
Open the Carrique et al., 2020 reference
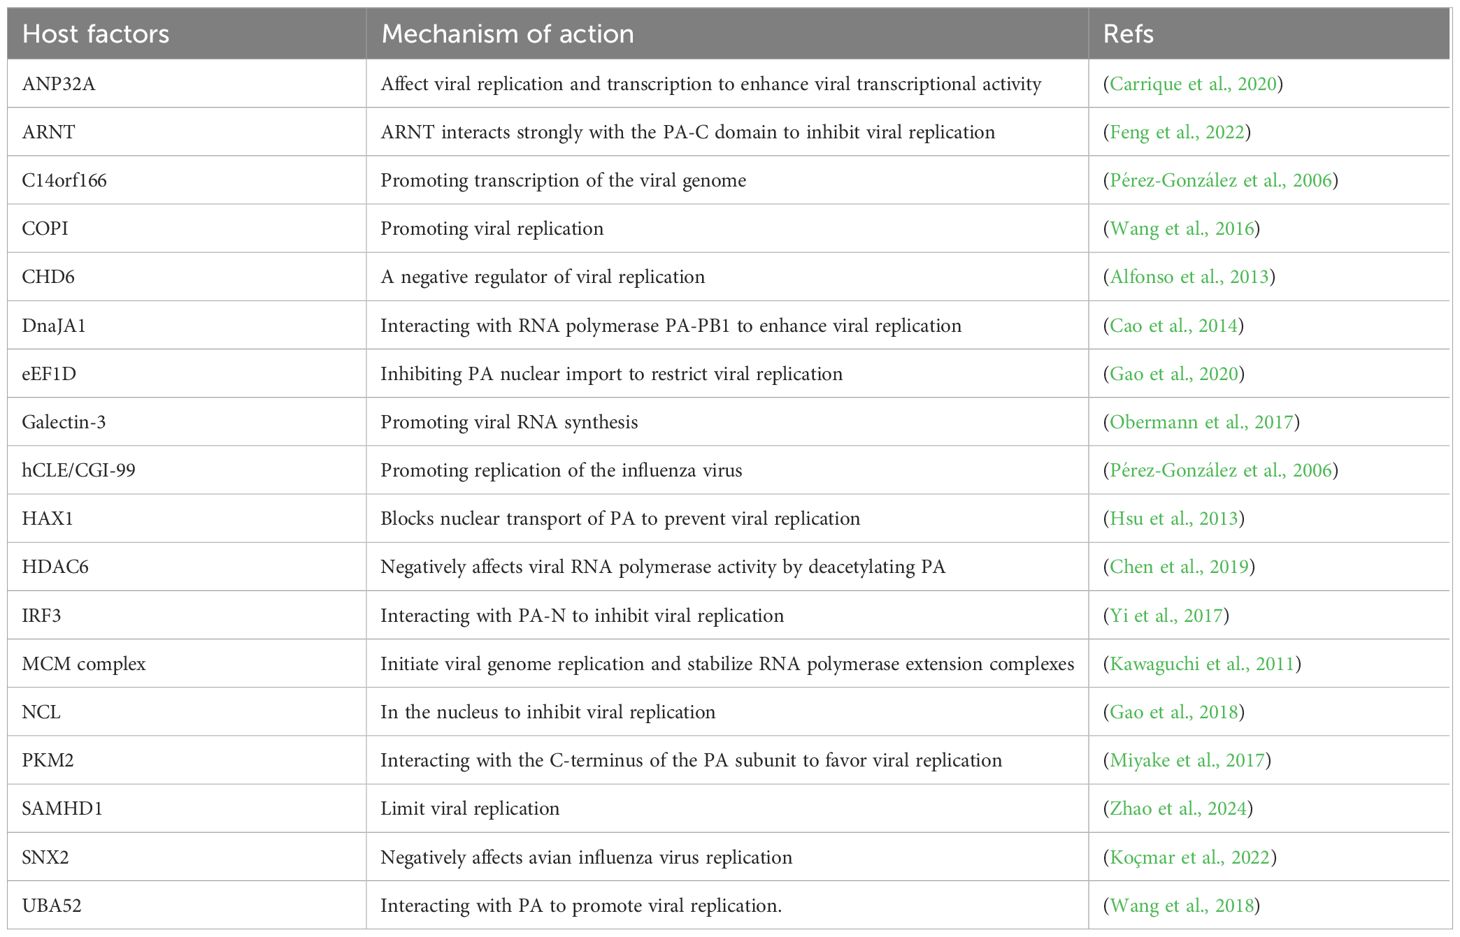pos(1193,84)
